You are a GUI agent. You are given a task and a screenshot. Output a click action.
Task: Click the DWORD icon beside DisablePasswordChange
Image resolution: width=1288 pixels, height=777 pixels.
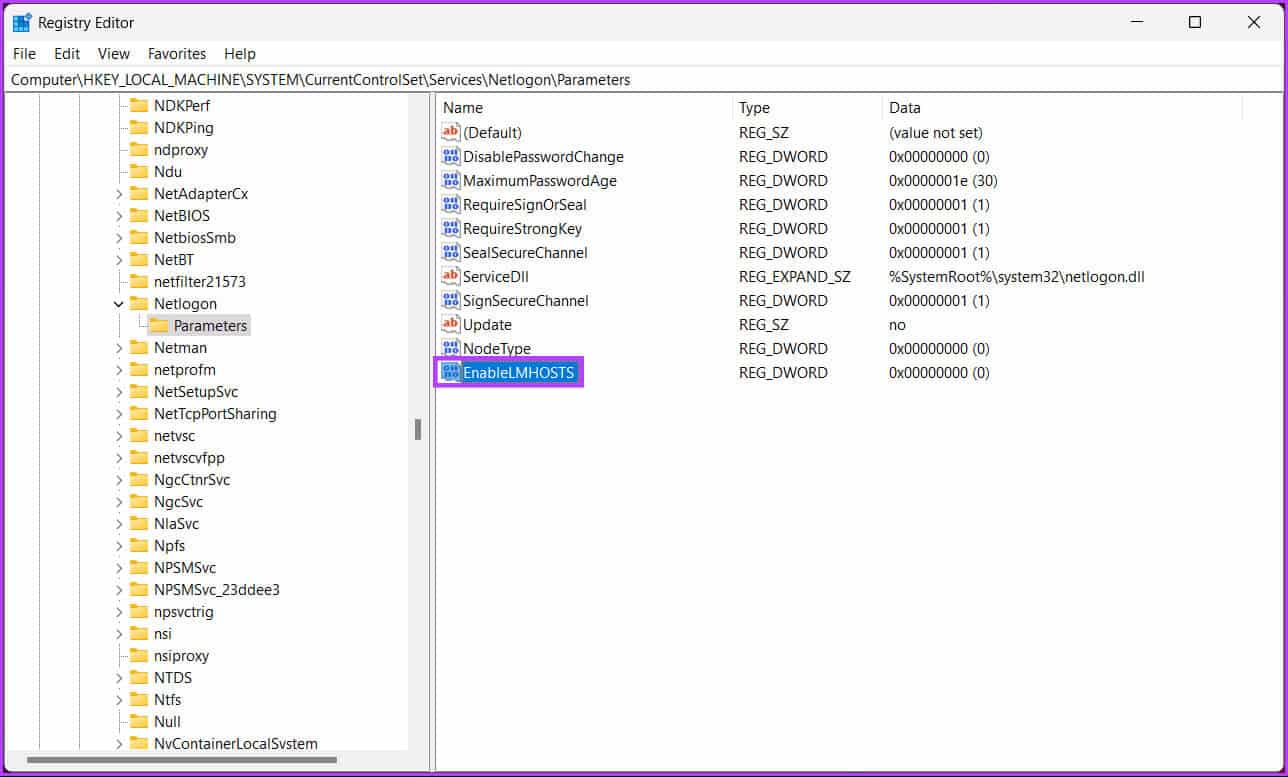pos(450,157)
